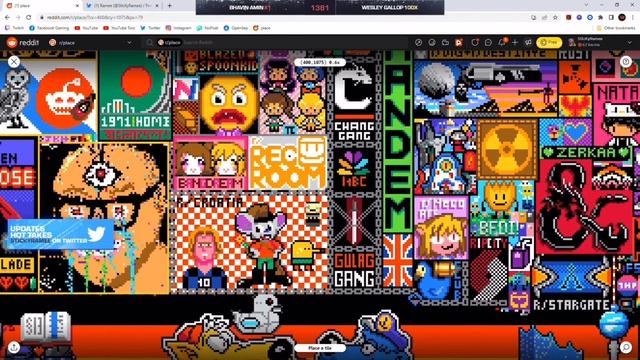Open the notifications bell
Image resolution: width=640 pixels, height=360 pixels.
point(502,42)
